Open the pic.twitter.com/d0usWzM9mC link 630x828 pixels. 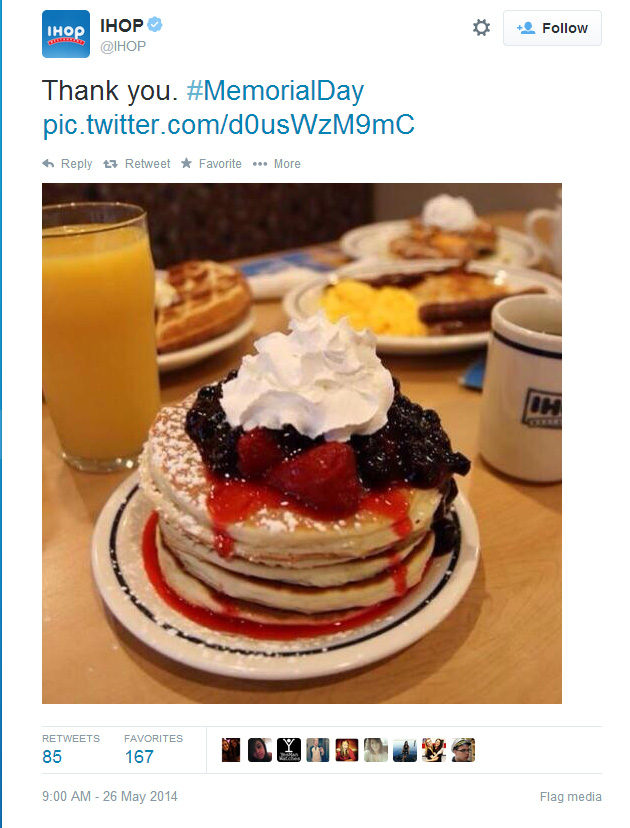[229, 125]
